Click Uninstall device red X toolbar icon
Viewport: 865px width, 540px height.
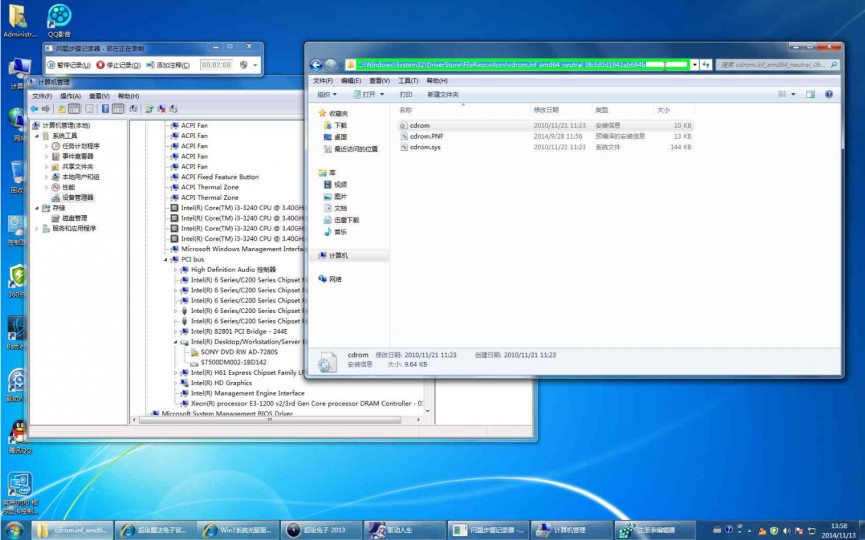[x=161, y=109]
